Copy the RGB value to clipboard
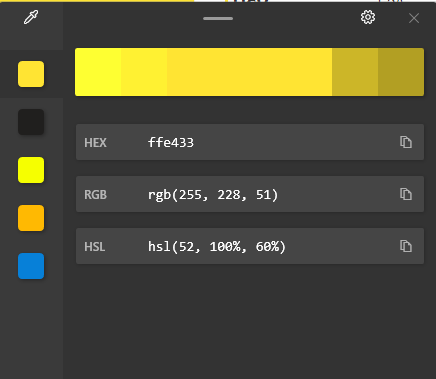Viewport: 436px width, 379px height. 406,194
